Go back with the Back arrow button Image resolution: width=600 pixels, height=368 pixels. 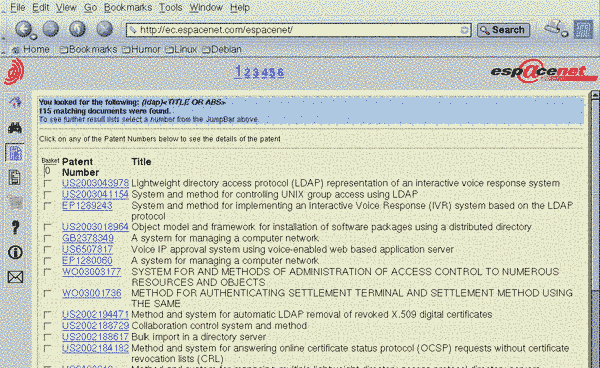[x=24, y=29]
